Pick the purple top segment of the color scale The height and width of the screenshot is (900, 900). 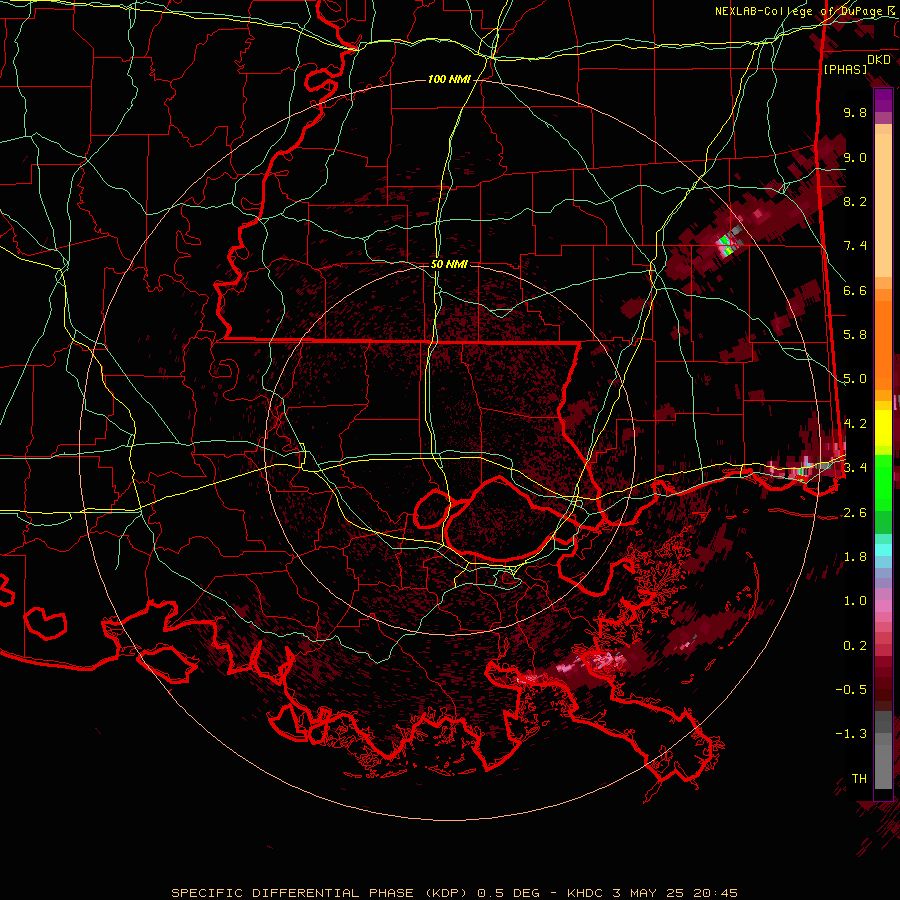[883, 101]
